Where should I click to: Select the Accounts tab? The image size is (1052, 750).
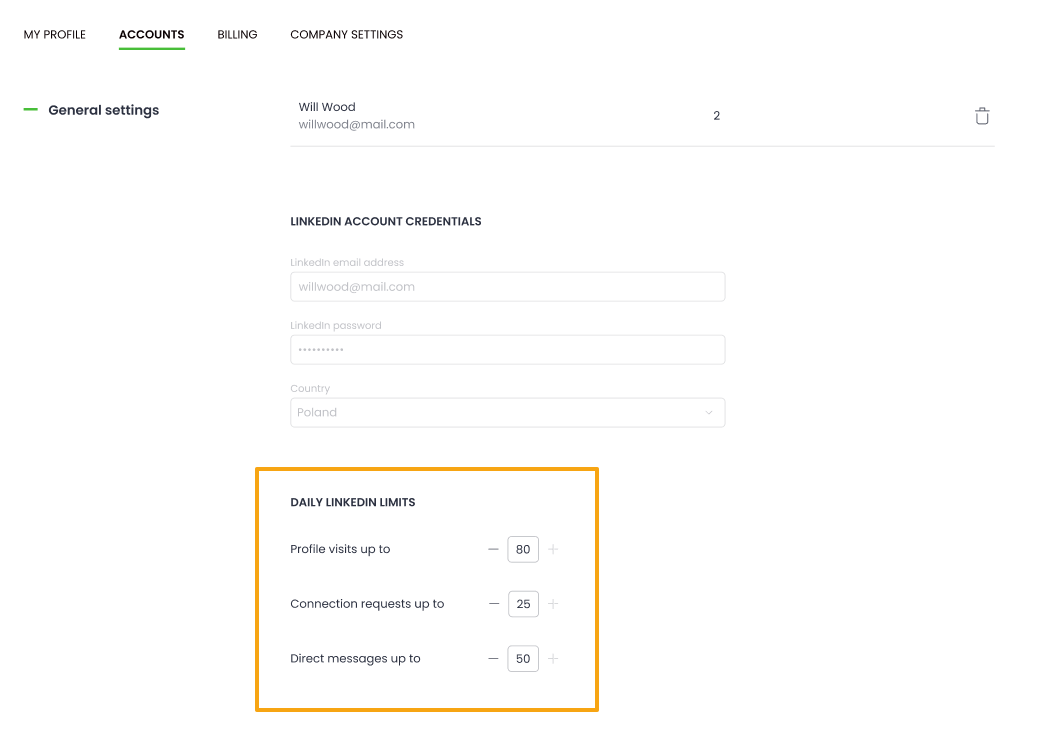(151, 35)
